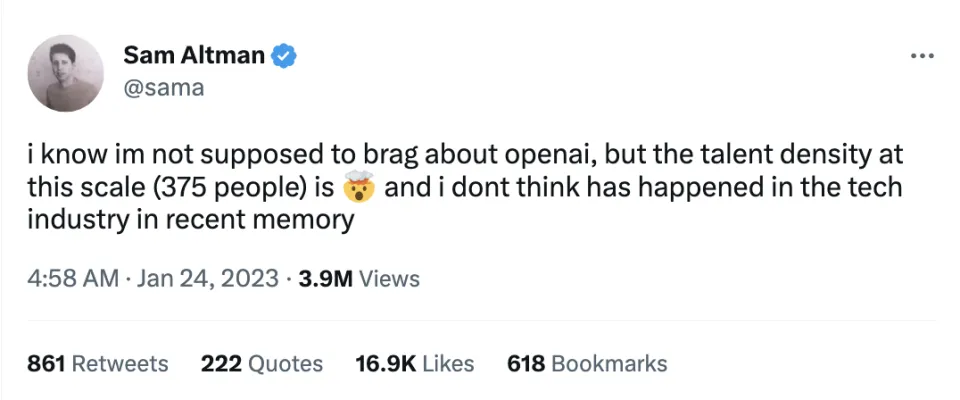Open the 222 Quotes list

point(262,363)
